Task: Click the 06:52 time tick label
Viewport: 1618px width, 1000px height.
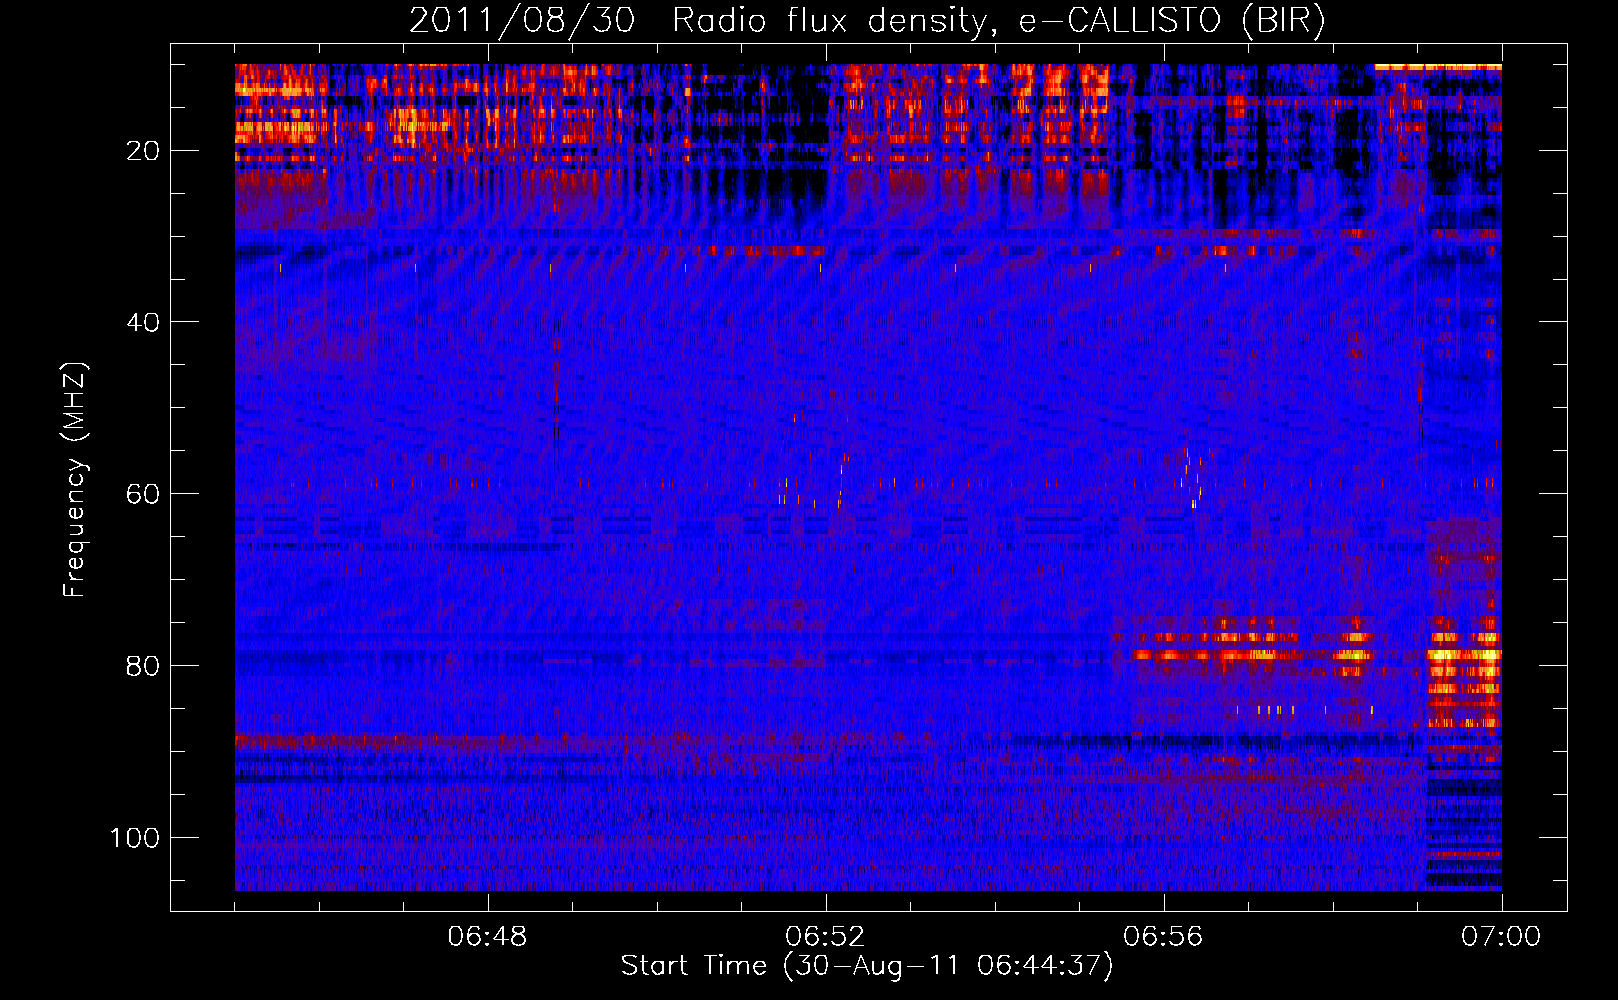Action: [x=826, y=937]
